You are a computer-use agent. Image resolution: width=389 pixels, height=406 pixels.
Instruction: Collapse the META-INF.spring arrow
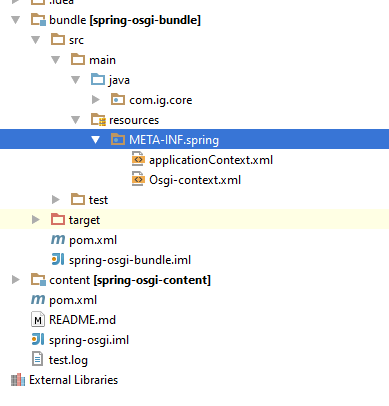coord(96,140)
